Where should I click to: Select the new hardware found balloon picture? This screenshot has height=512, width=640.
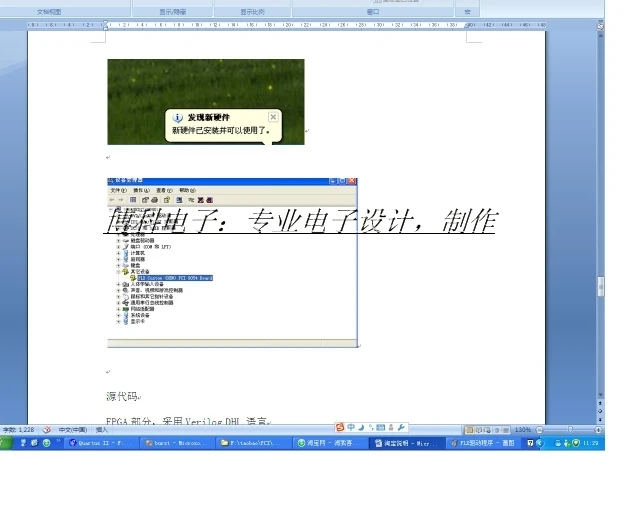coord(206,102)
